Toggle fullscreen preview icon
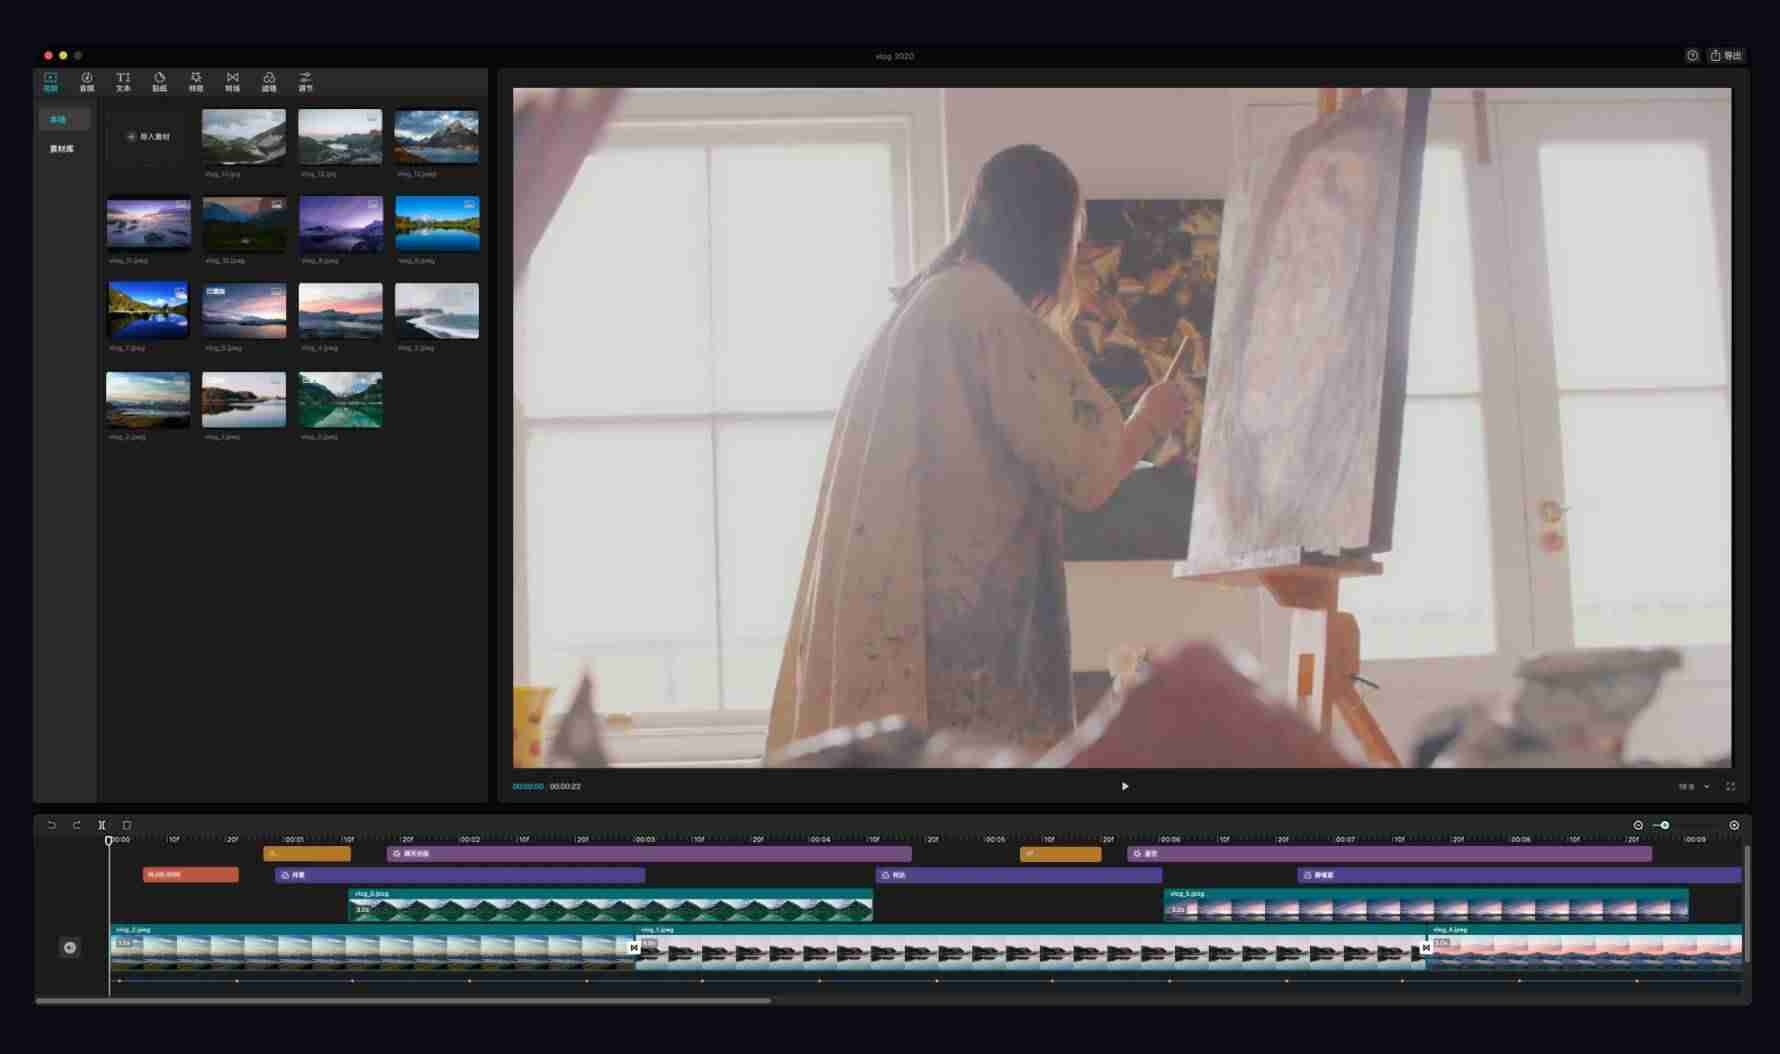Image resolution: width=1780 pixels, height=1054 pixels. (1730, 786)
